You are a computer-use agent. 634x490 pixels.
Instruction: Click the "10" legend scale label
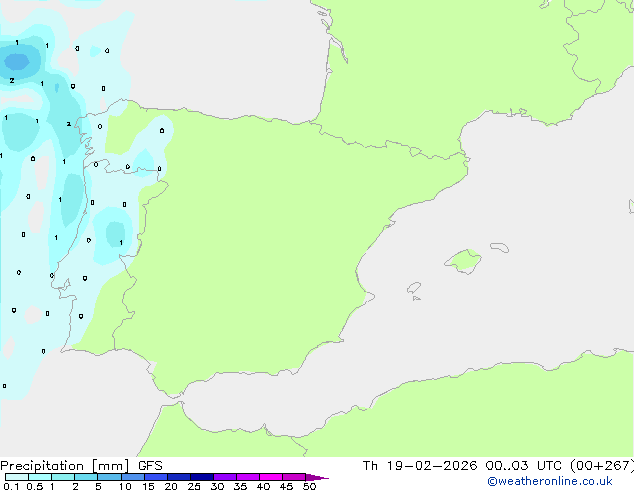point(125,486)
